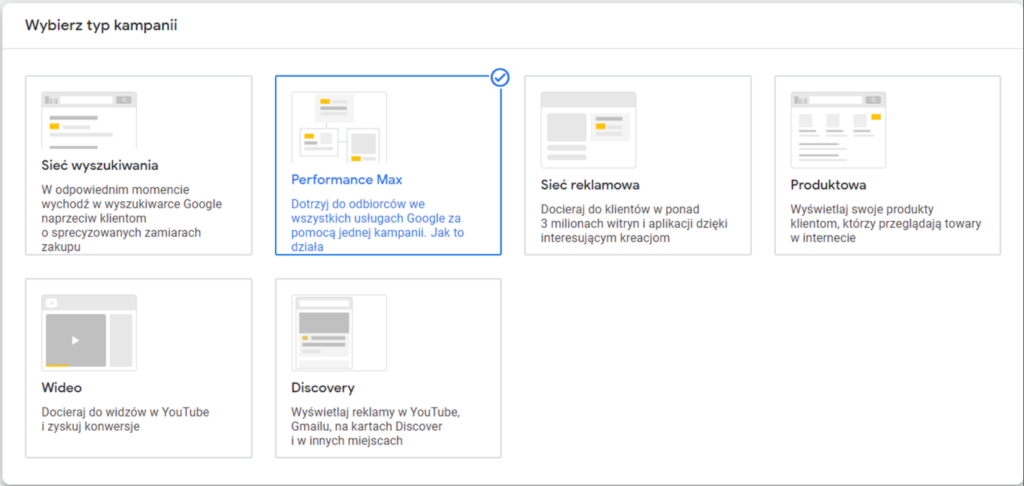The height and width of the screenshot is (486, 1024).
Task: Click the Sieć wyszukiwania description text
Action: point(130,218)
